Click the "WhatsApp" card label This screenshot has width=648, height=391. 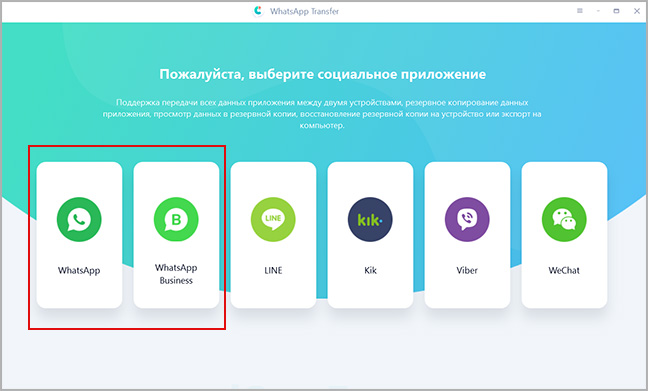79,271
